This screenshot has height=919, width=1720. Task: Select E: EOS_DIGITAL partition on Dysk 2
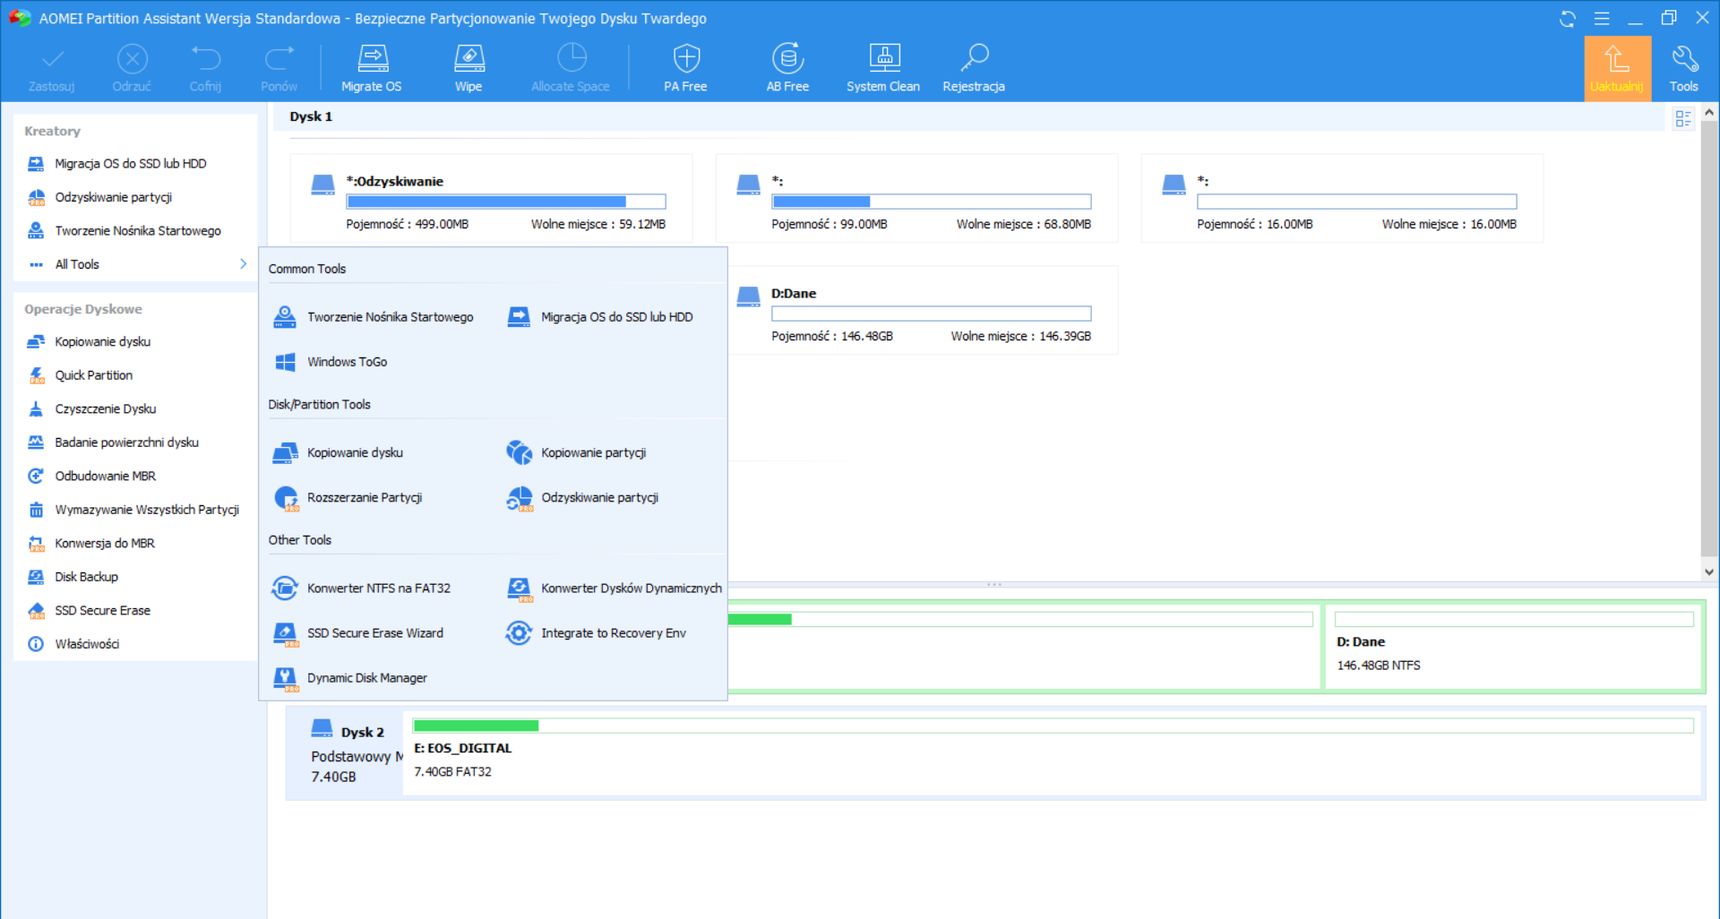1053,753
